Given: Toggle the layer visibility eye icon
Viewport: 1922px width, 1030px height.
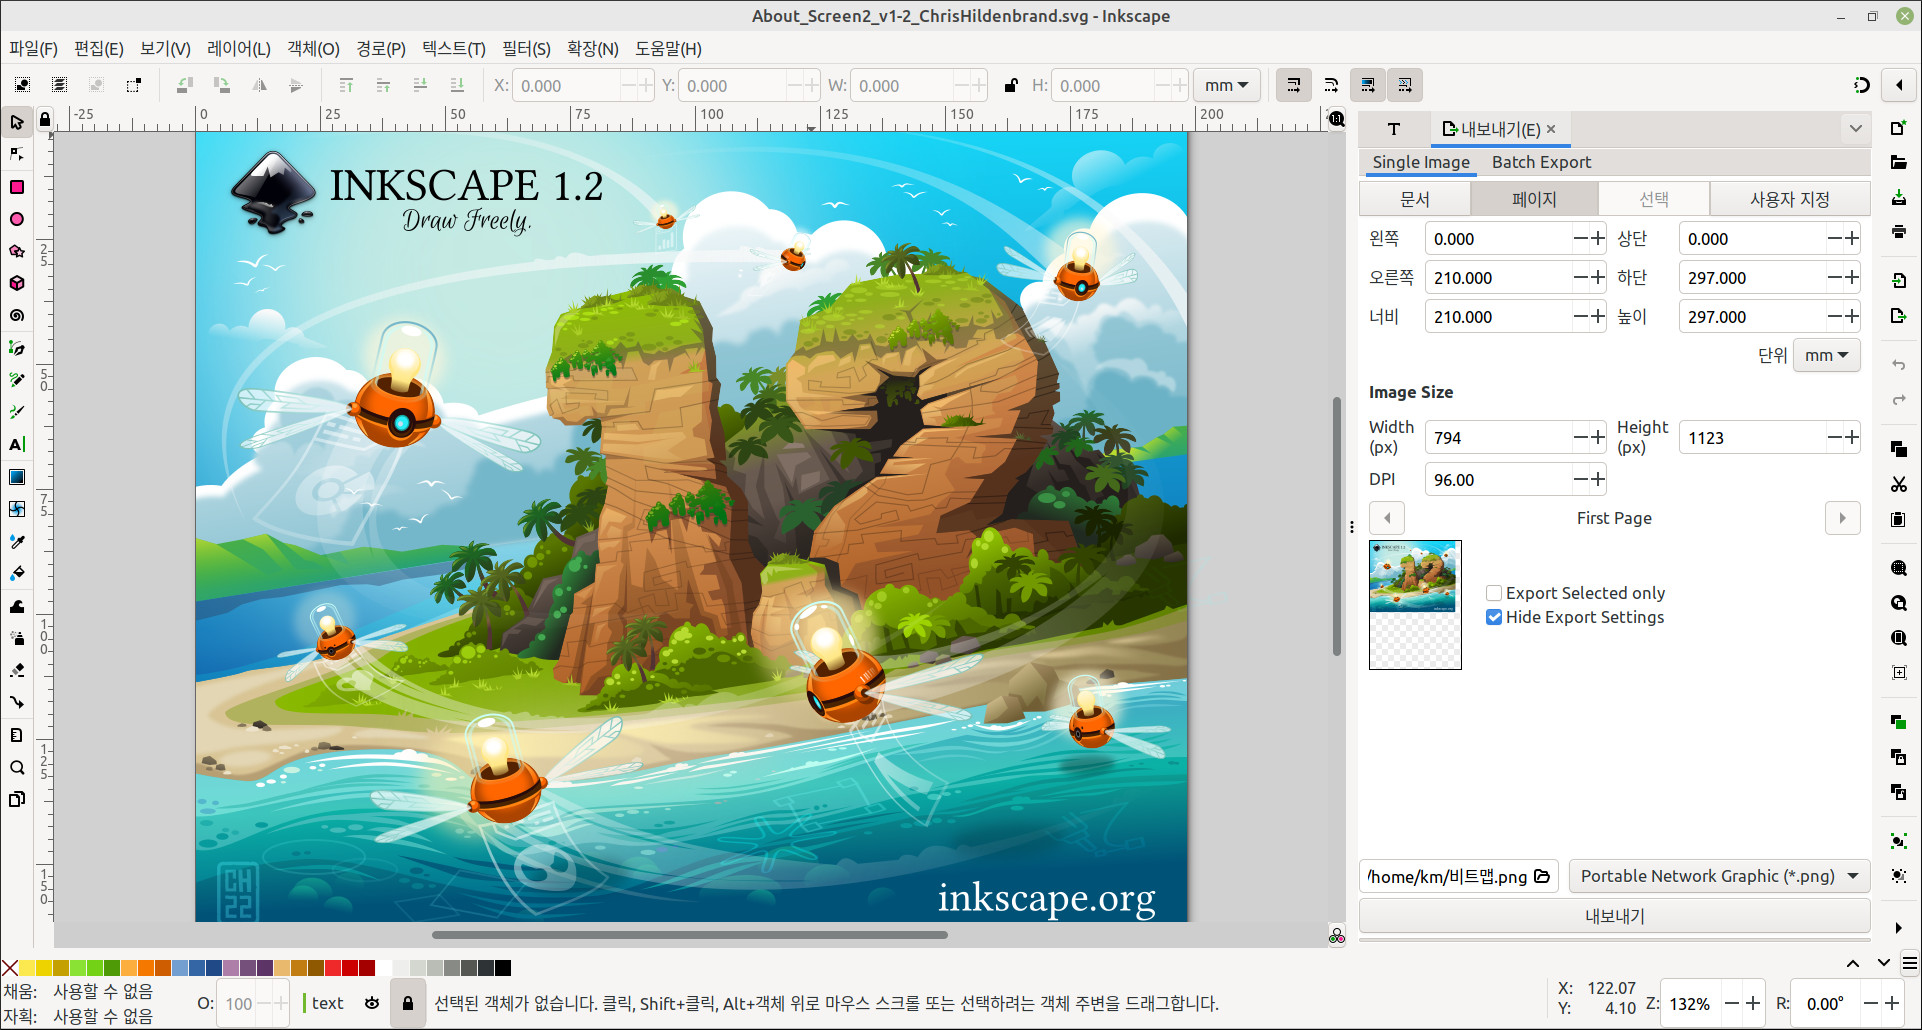Looking at the screenshot, I should coord(372,1003).
